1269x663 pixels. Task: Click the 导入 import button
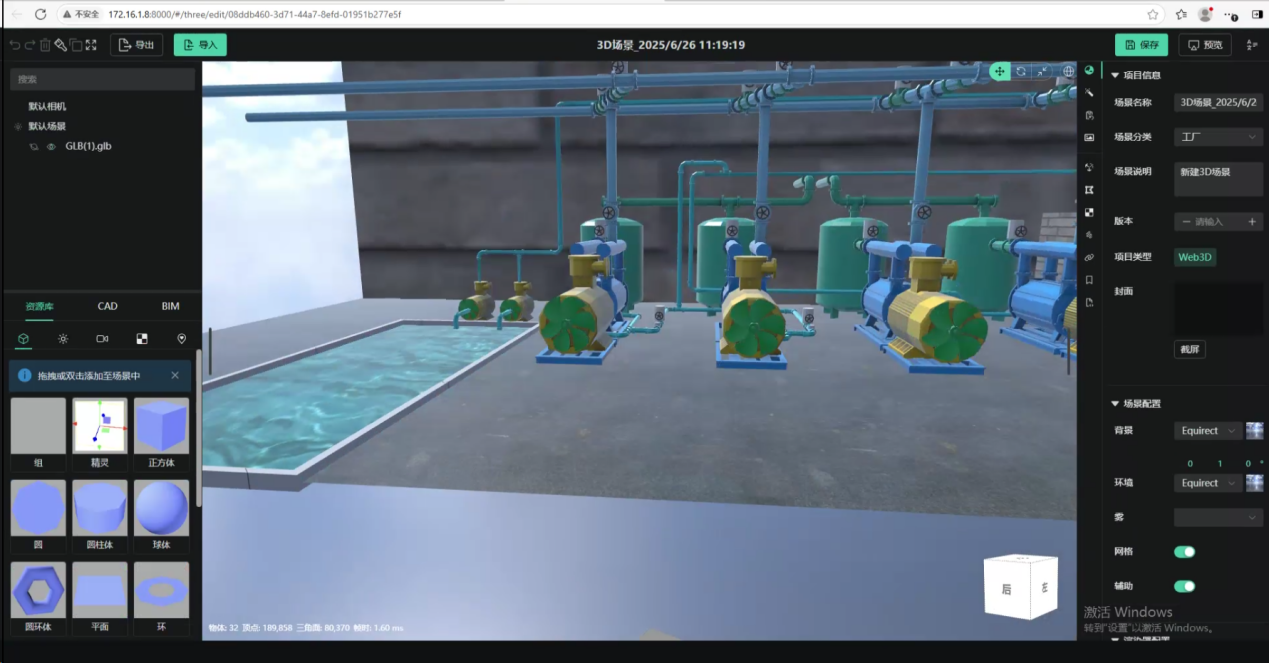200,45
